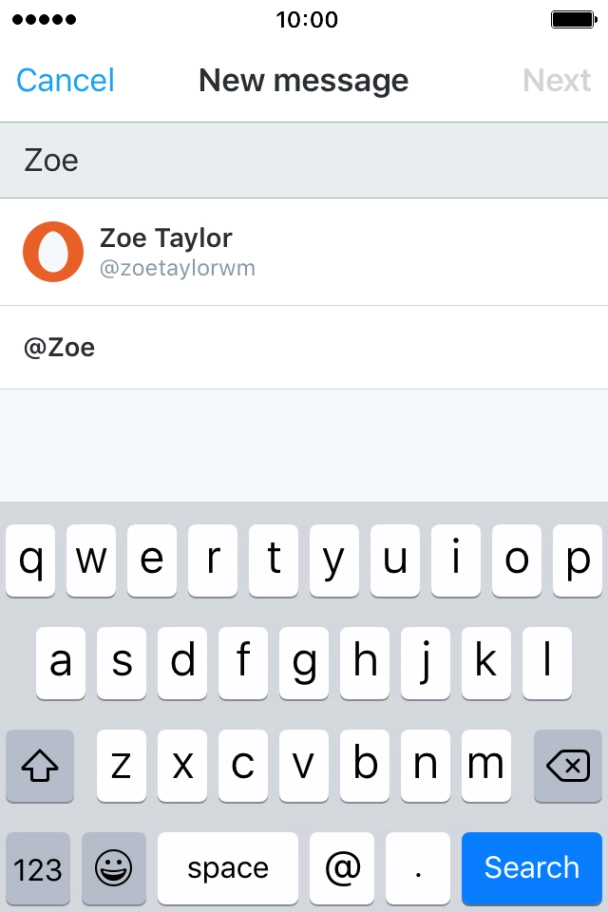Tap the letter z key
The width and height of the screenshot is (608, 912).
click(121, 766)
